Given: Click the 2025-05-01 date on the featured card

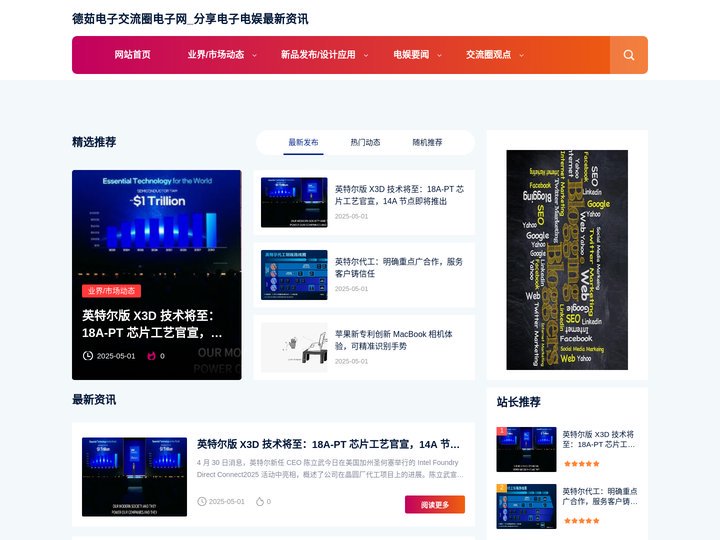Looking at the screenshot, I should coord(116,356).
